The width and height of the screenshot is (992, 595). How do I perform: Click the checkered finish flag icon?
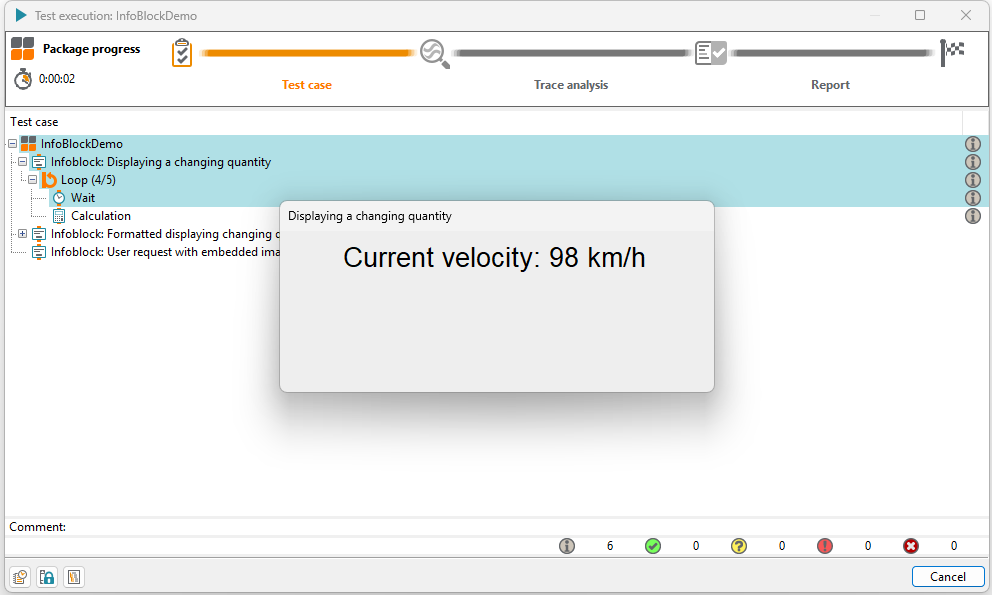click(952, 53)
